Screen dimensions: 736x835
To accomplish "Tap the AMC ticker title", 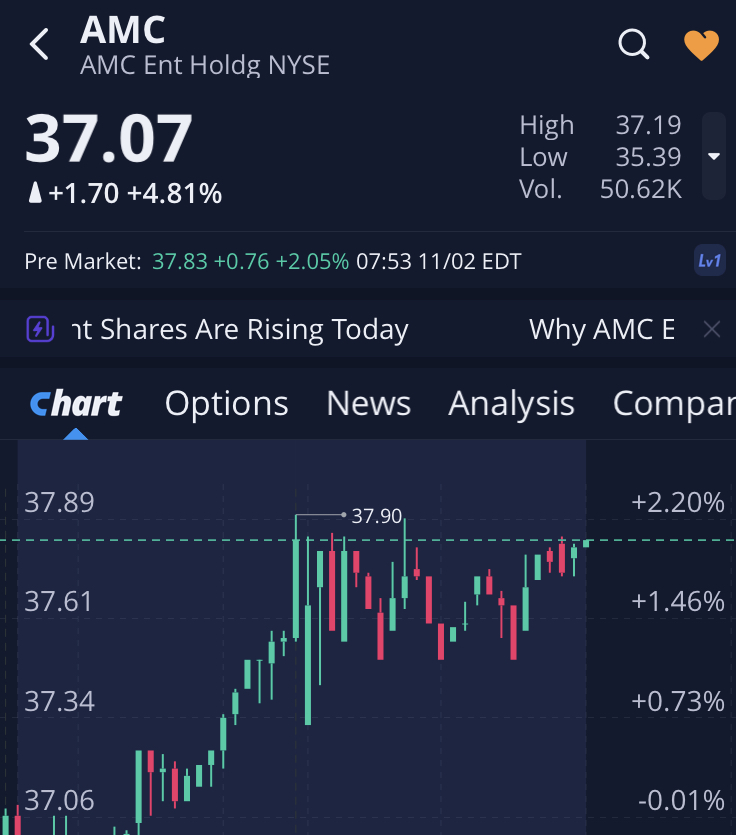I will coord(122,30).
